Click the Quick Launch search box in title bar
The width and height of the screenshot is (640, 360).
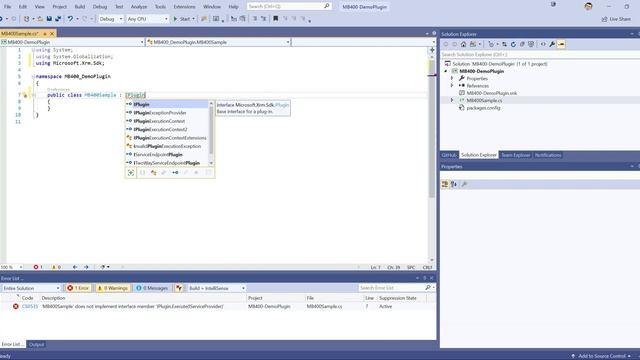[289, 7]
